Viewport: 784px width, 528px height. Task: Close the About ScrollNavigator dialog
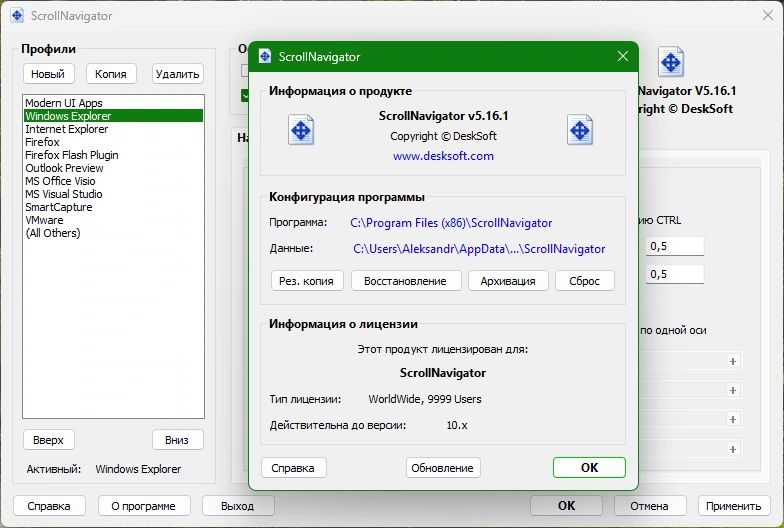point(622,56)
